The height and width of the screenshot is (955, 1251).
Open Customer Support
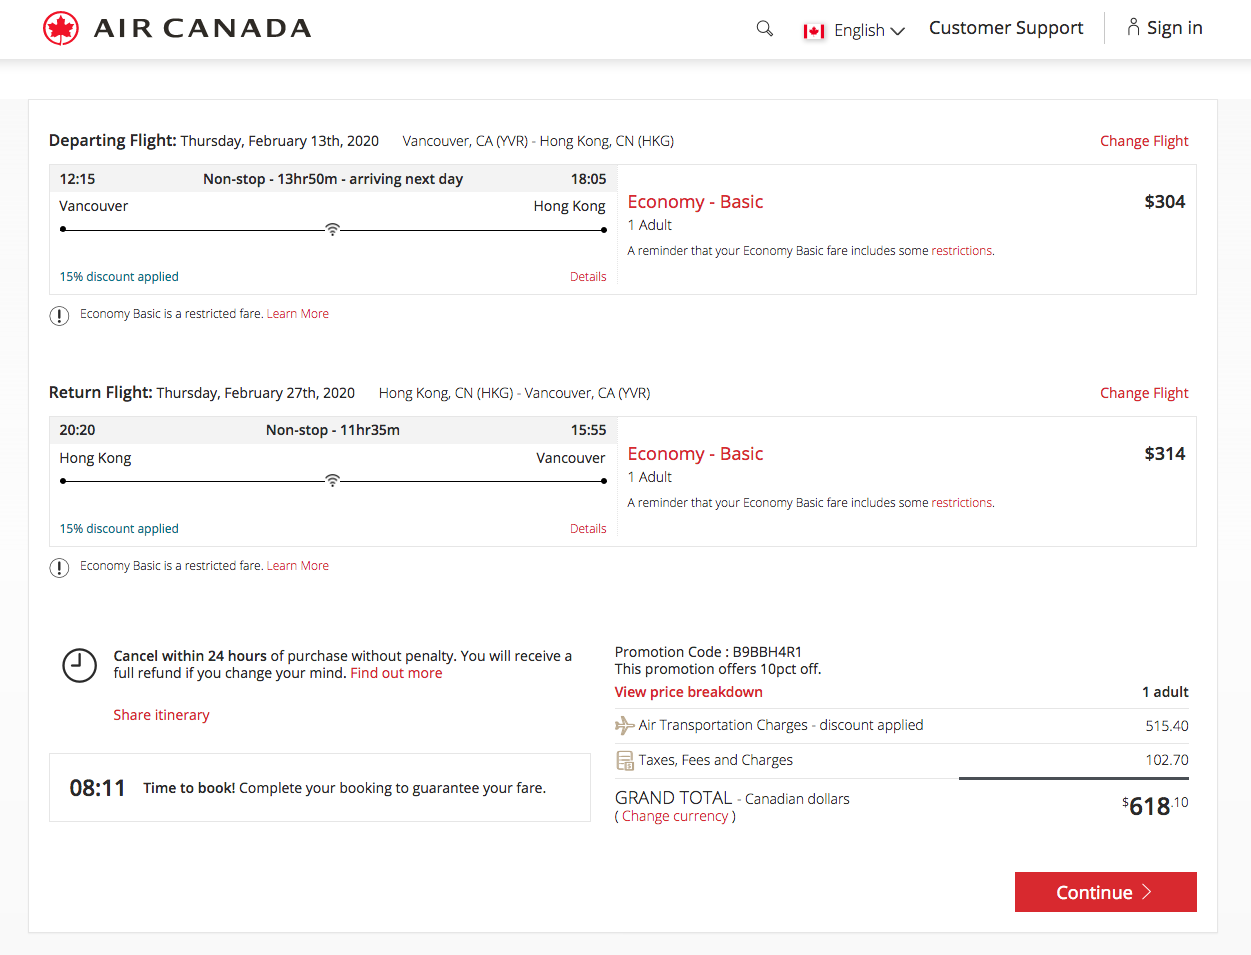1005,27
